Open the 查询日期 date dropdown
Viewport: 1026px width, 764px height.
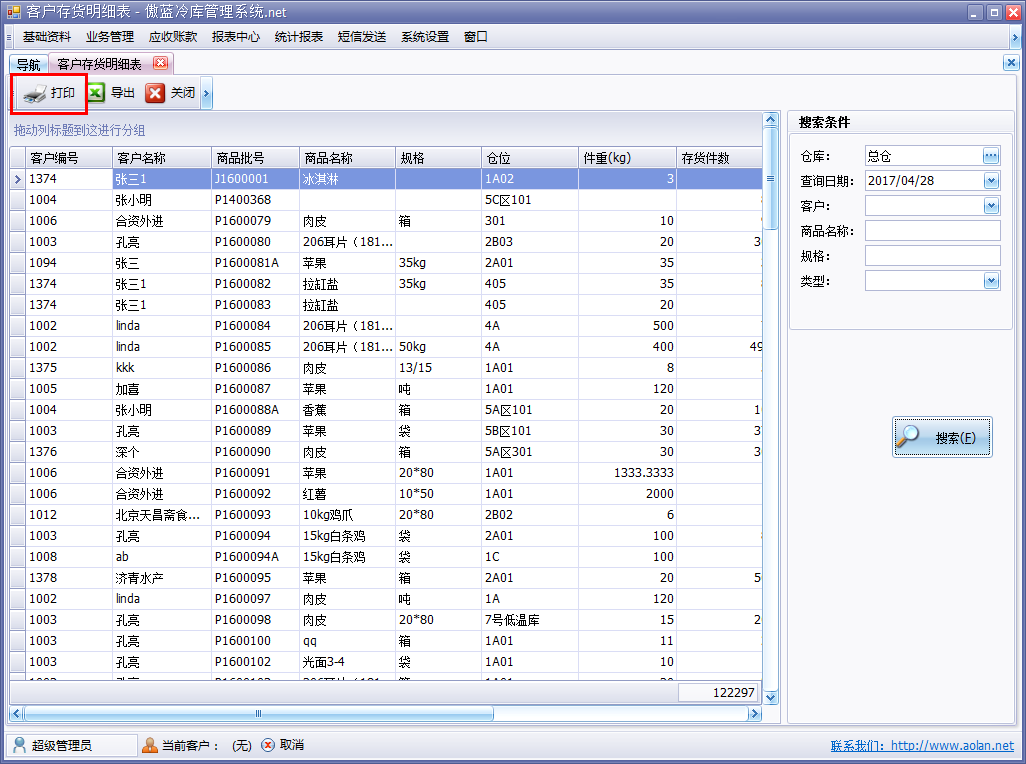click(x=990, y=180)
